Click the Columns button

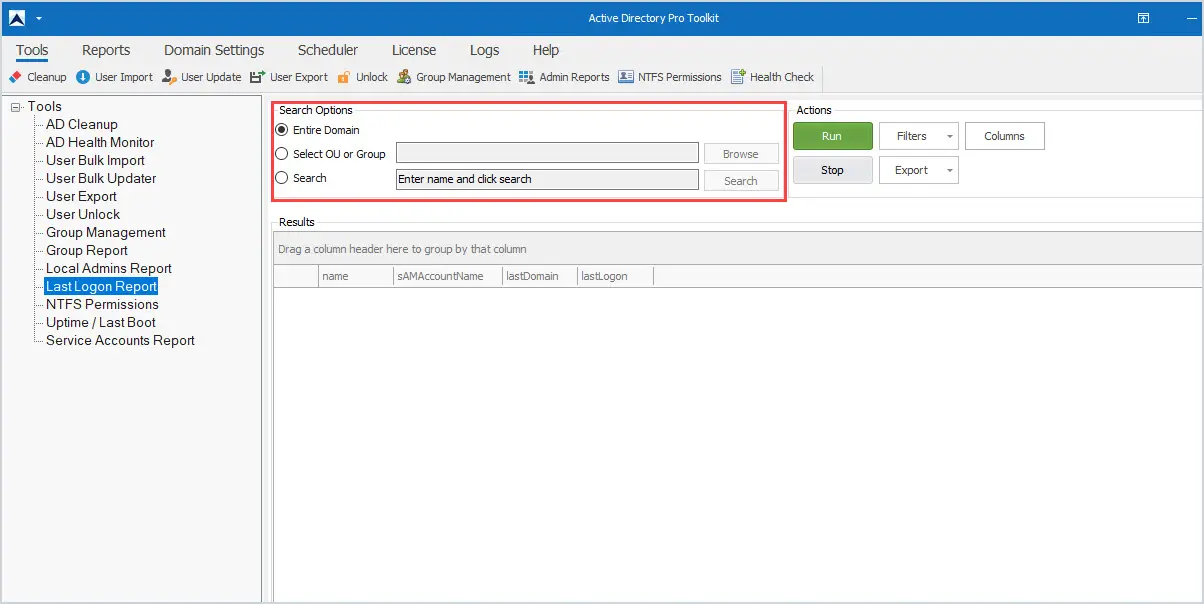pos(1005,136)
